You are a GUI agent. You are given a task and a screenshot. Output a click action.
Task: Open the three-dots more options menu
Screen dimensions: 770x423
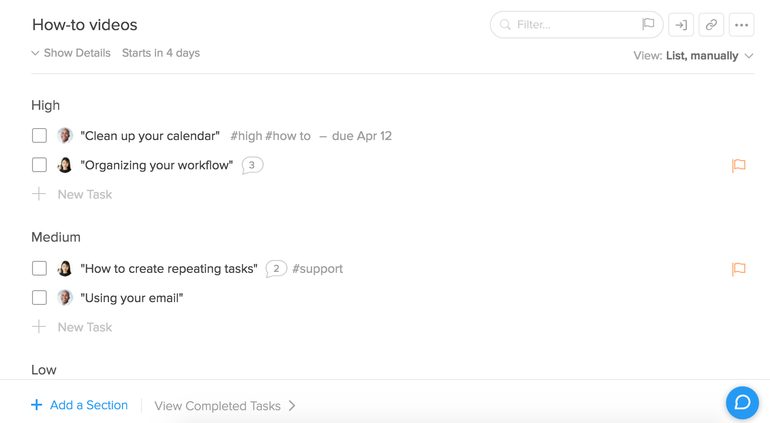click(742, 25)
